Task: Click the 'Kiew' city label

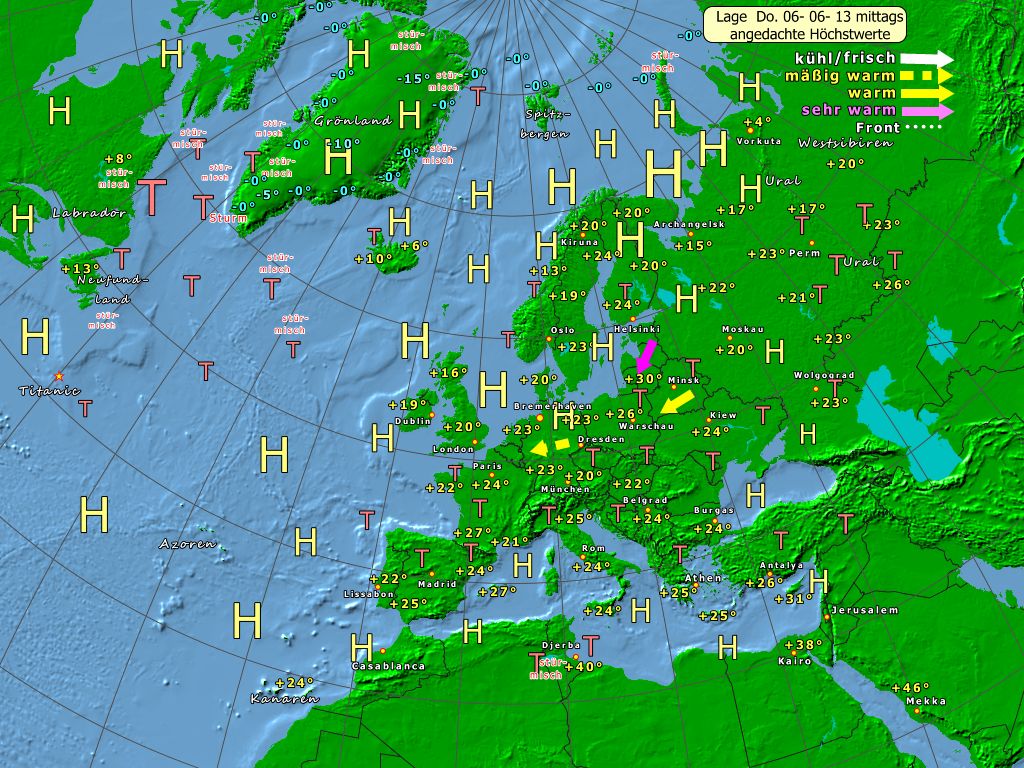Action: (723, 415)
